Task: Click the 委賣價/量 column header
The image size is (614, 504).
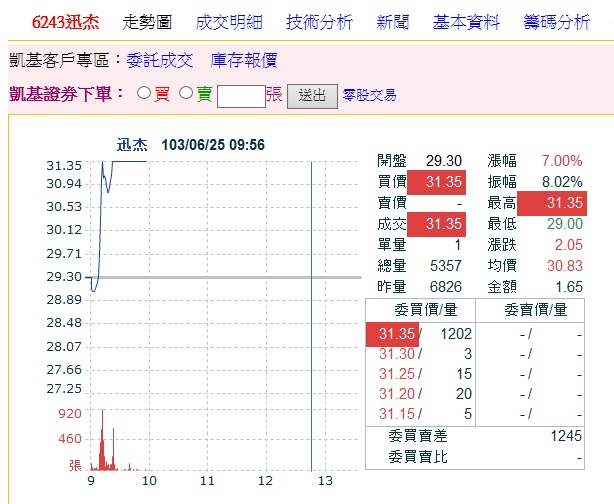Action: (535, 310)
